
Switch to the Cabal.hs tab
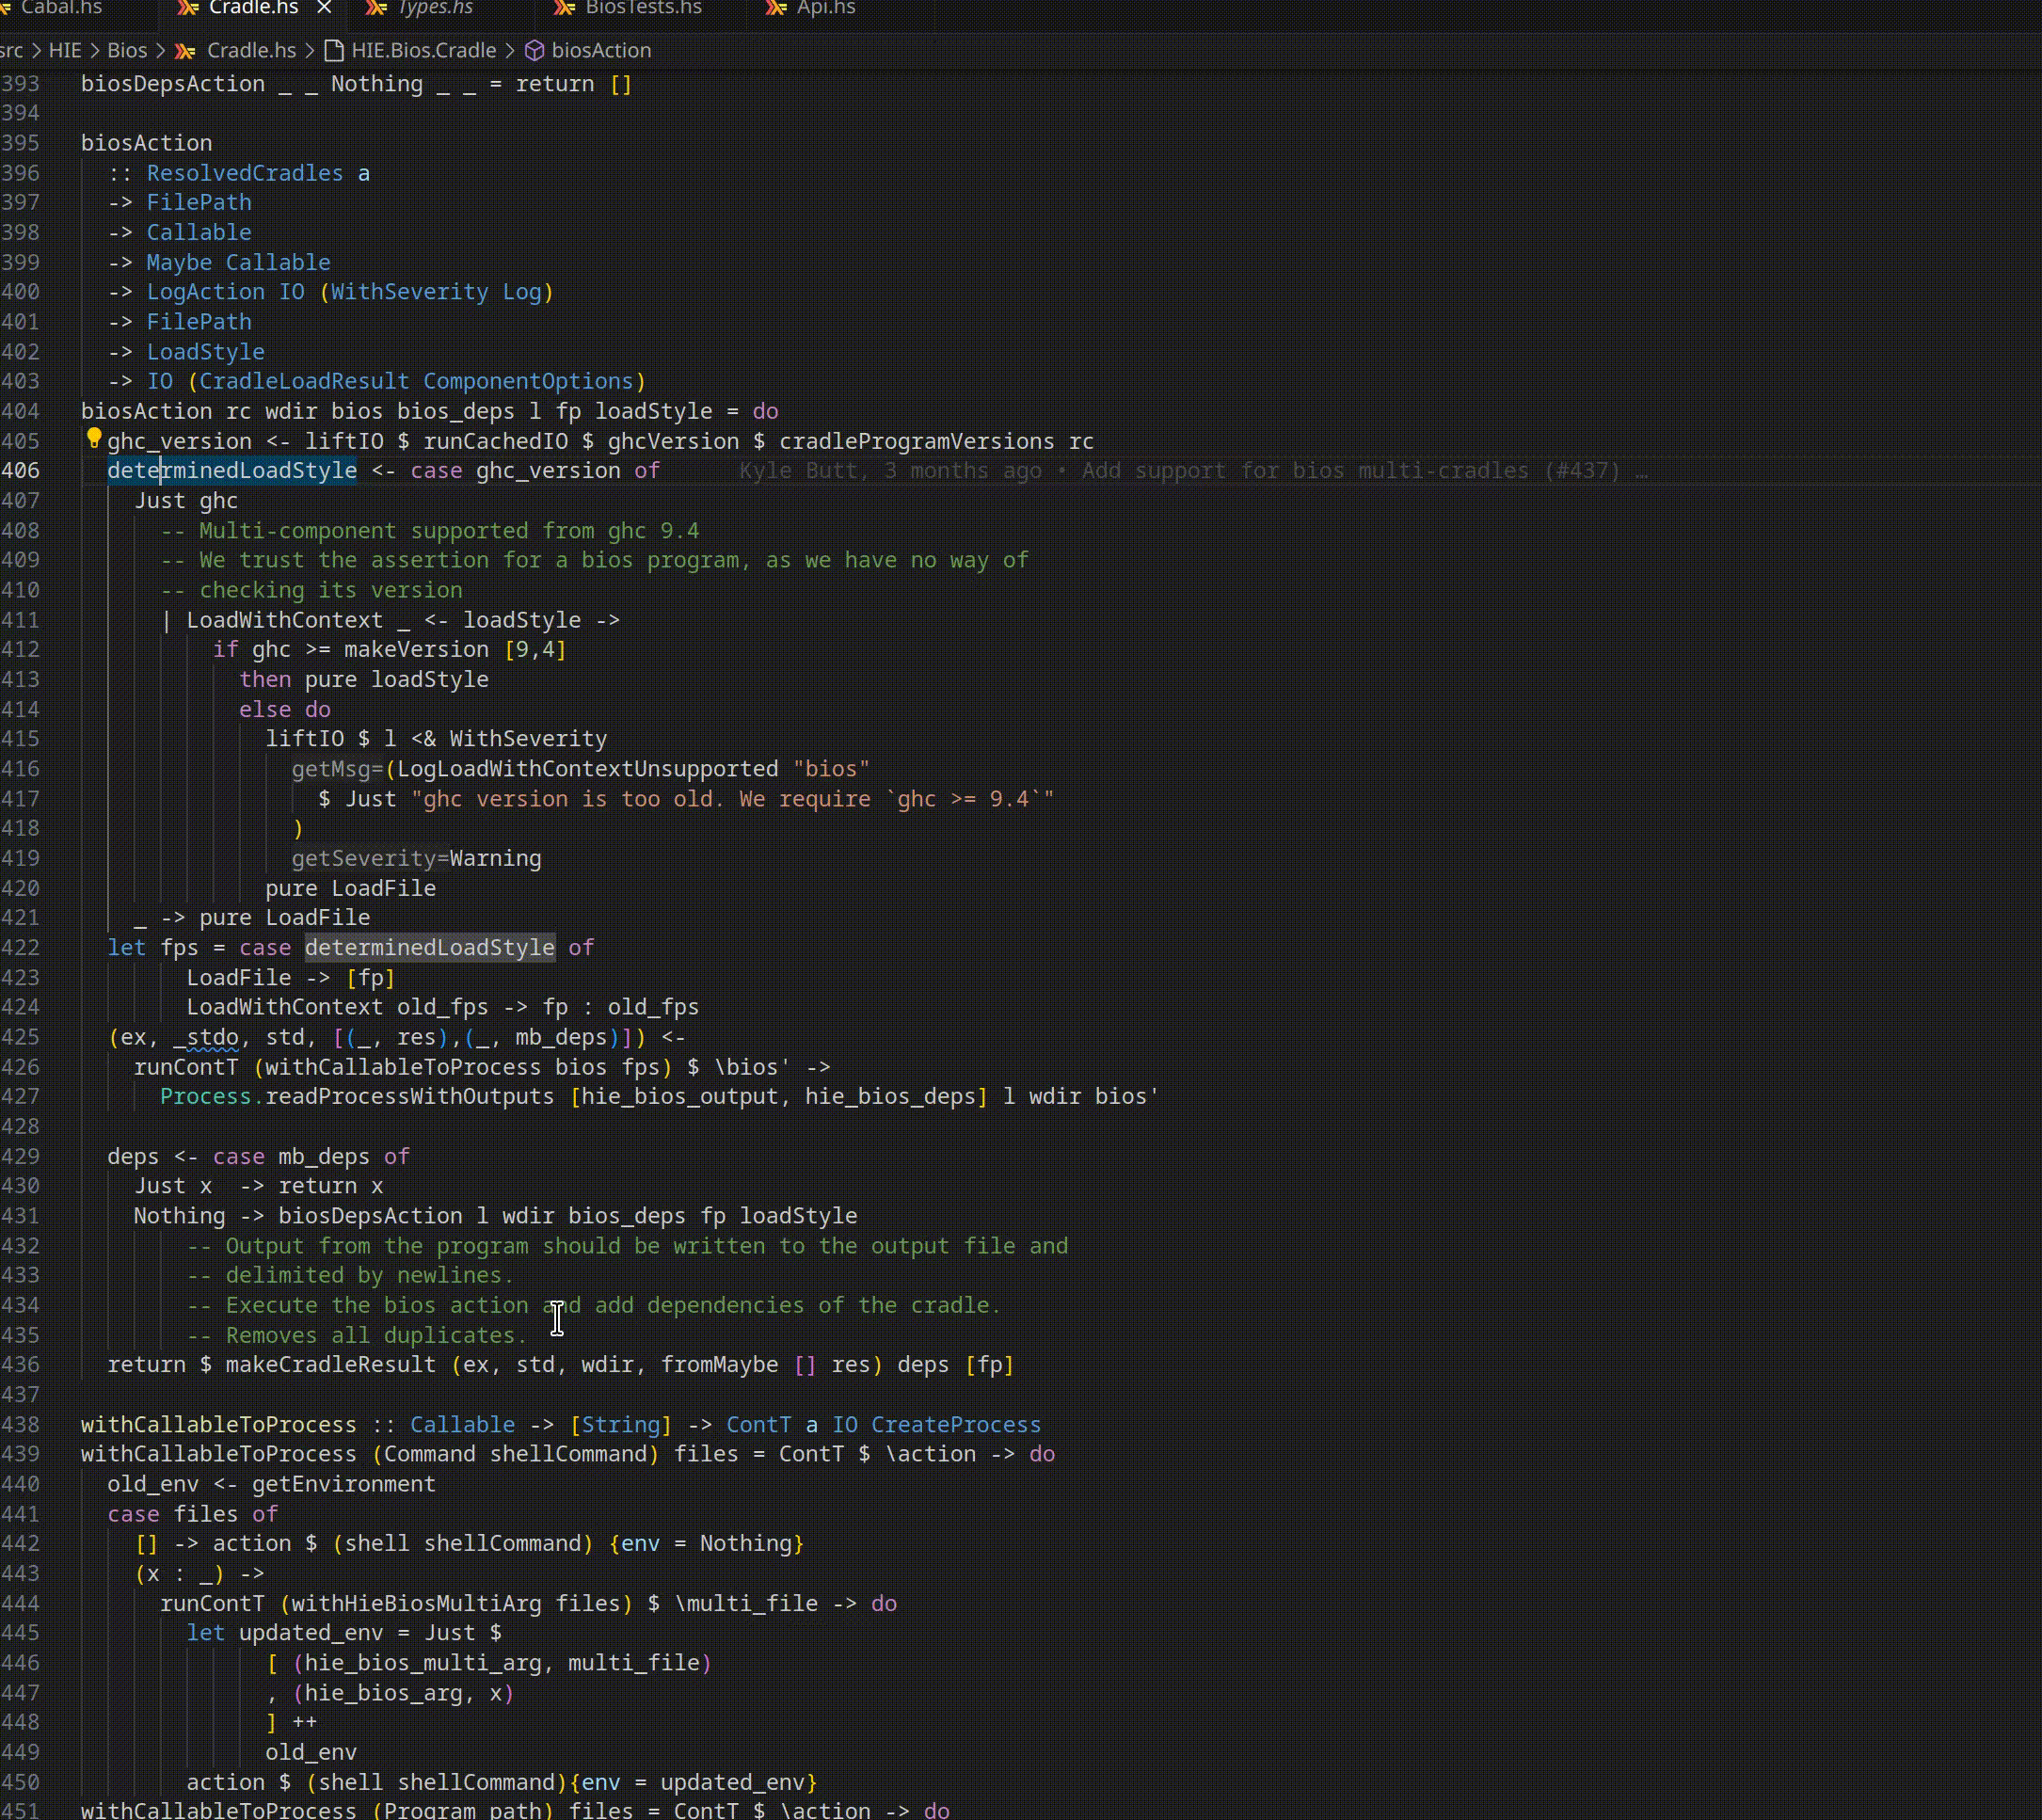(61, 8)
